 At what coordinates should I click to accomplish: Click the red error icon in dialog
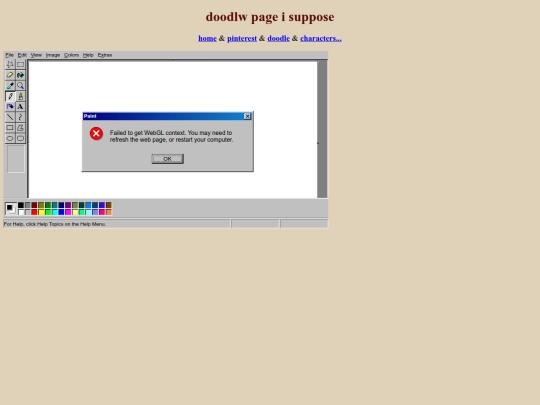[x=96, y=133]
